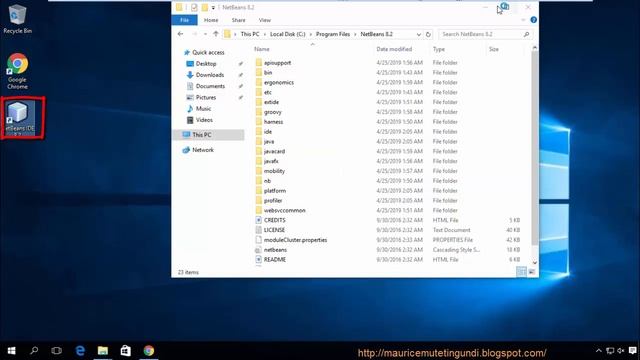
Task: Select Documents in navigation pane
Action: click(210, 86)
